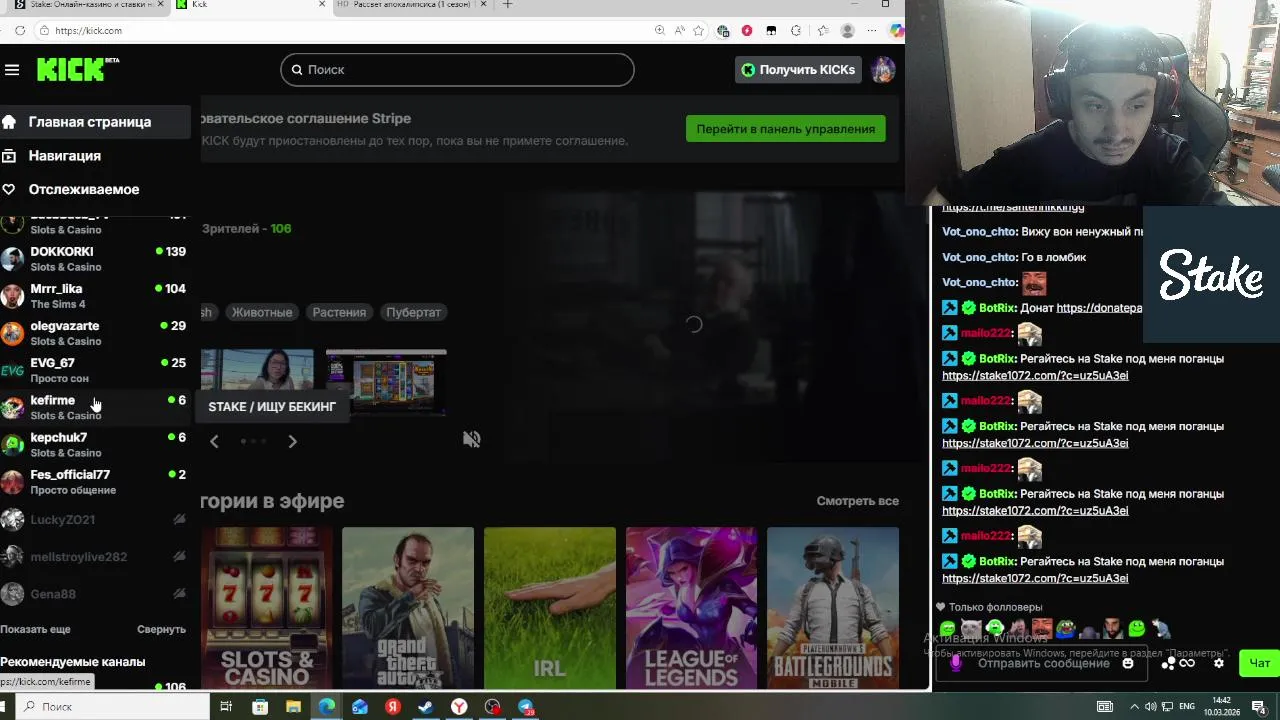Go to Главная страница in sidebar
This screenshot has width=1280, height=720.
[95, 122]
